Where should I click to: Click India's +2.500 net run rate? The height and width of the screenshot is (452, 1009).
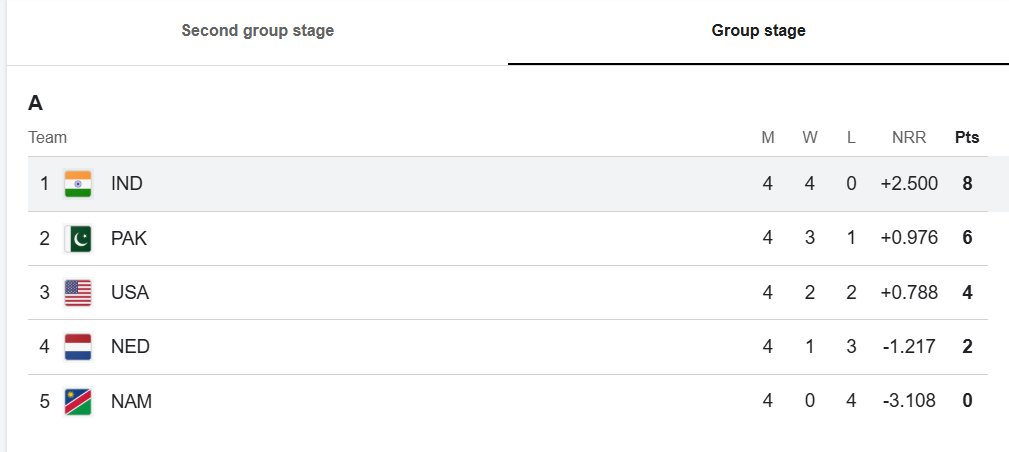coord(909,184)
